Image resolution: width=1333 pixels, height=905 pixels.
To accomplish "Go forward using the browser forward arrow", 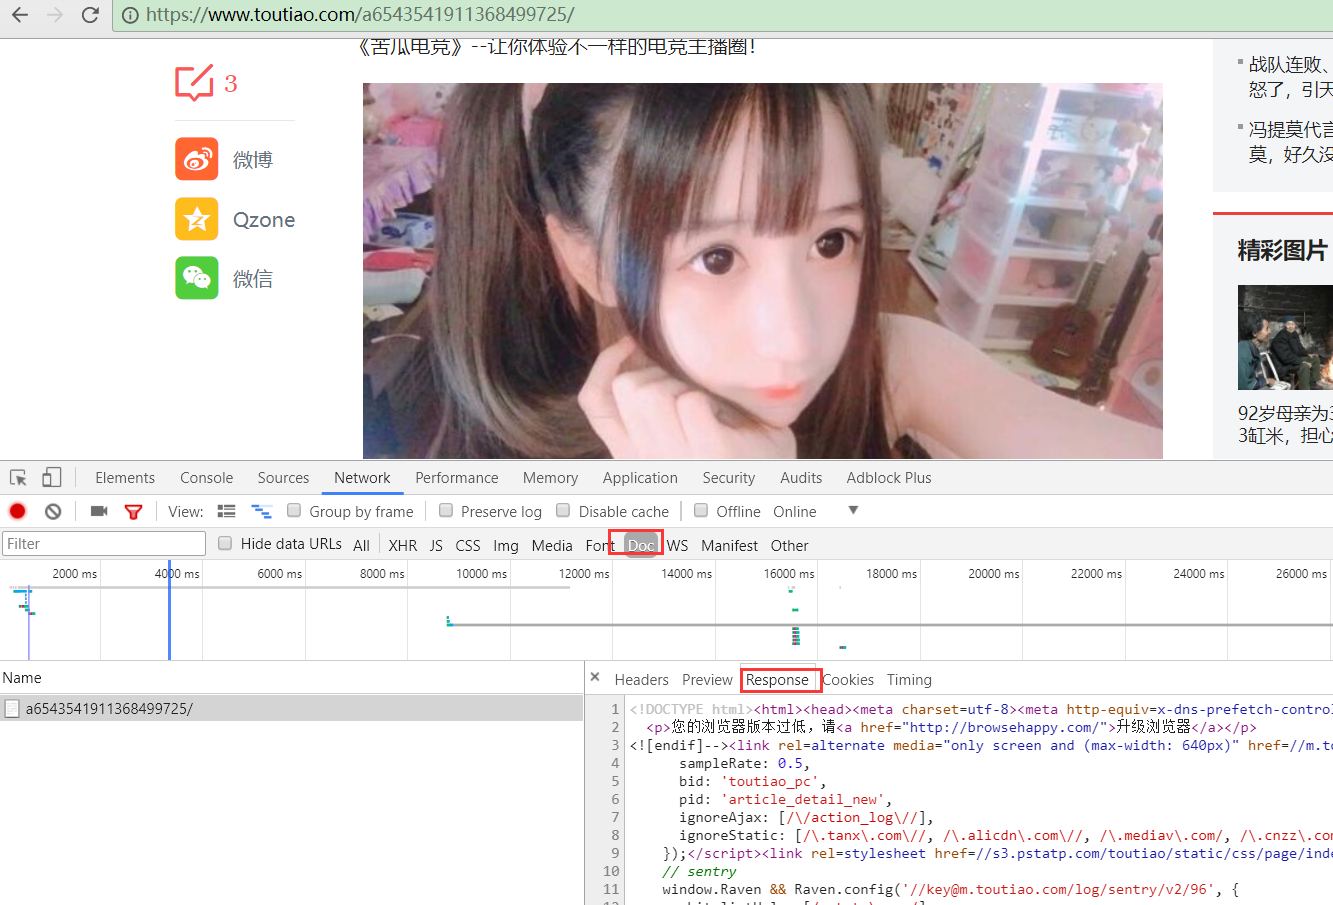I will click(55, 15).
